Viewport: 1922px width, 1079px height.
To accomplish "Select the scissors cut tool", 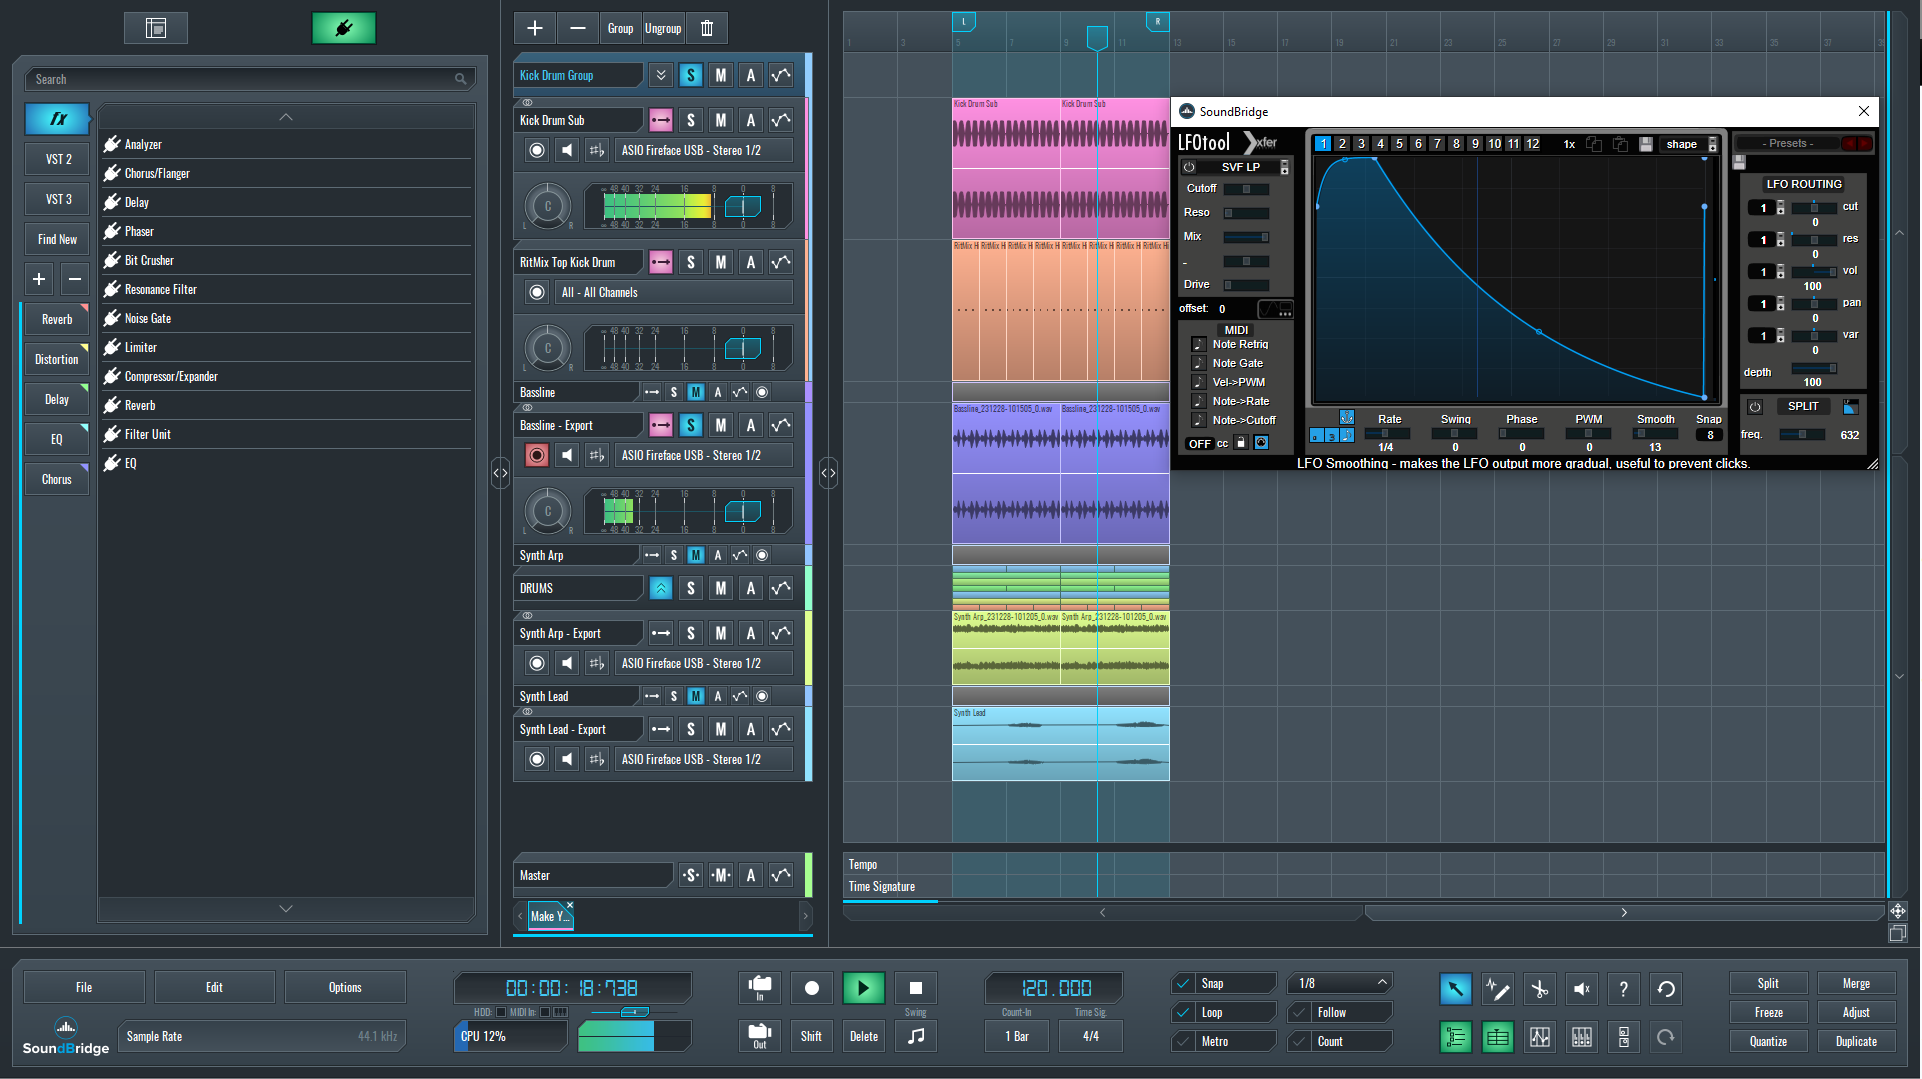I will click(1539, 989).
